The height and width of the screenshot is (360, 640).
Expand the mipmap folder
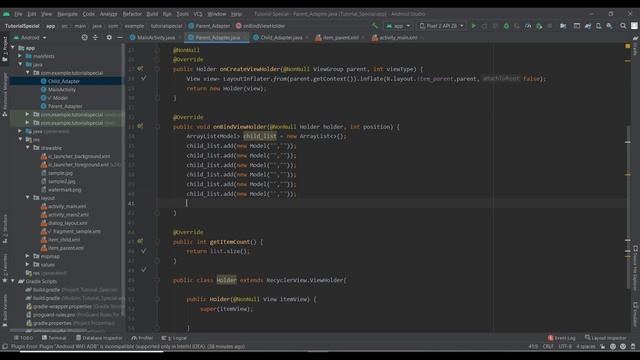pyautogui.click(x=28, y=256)
